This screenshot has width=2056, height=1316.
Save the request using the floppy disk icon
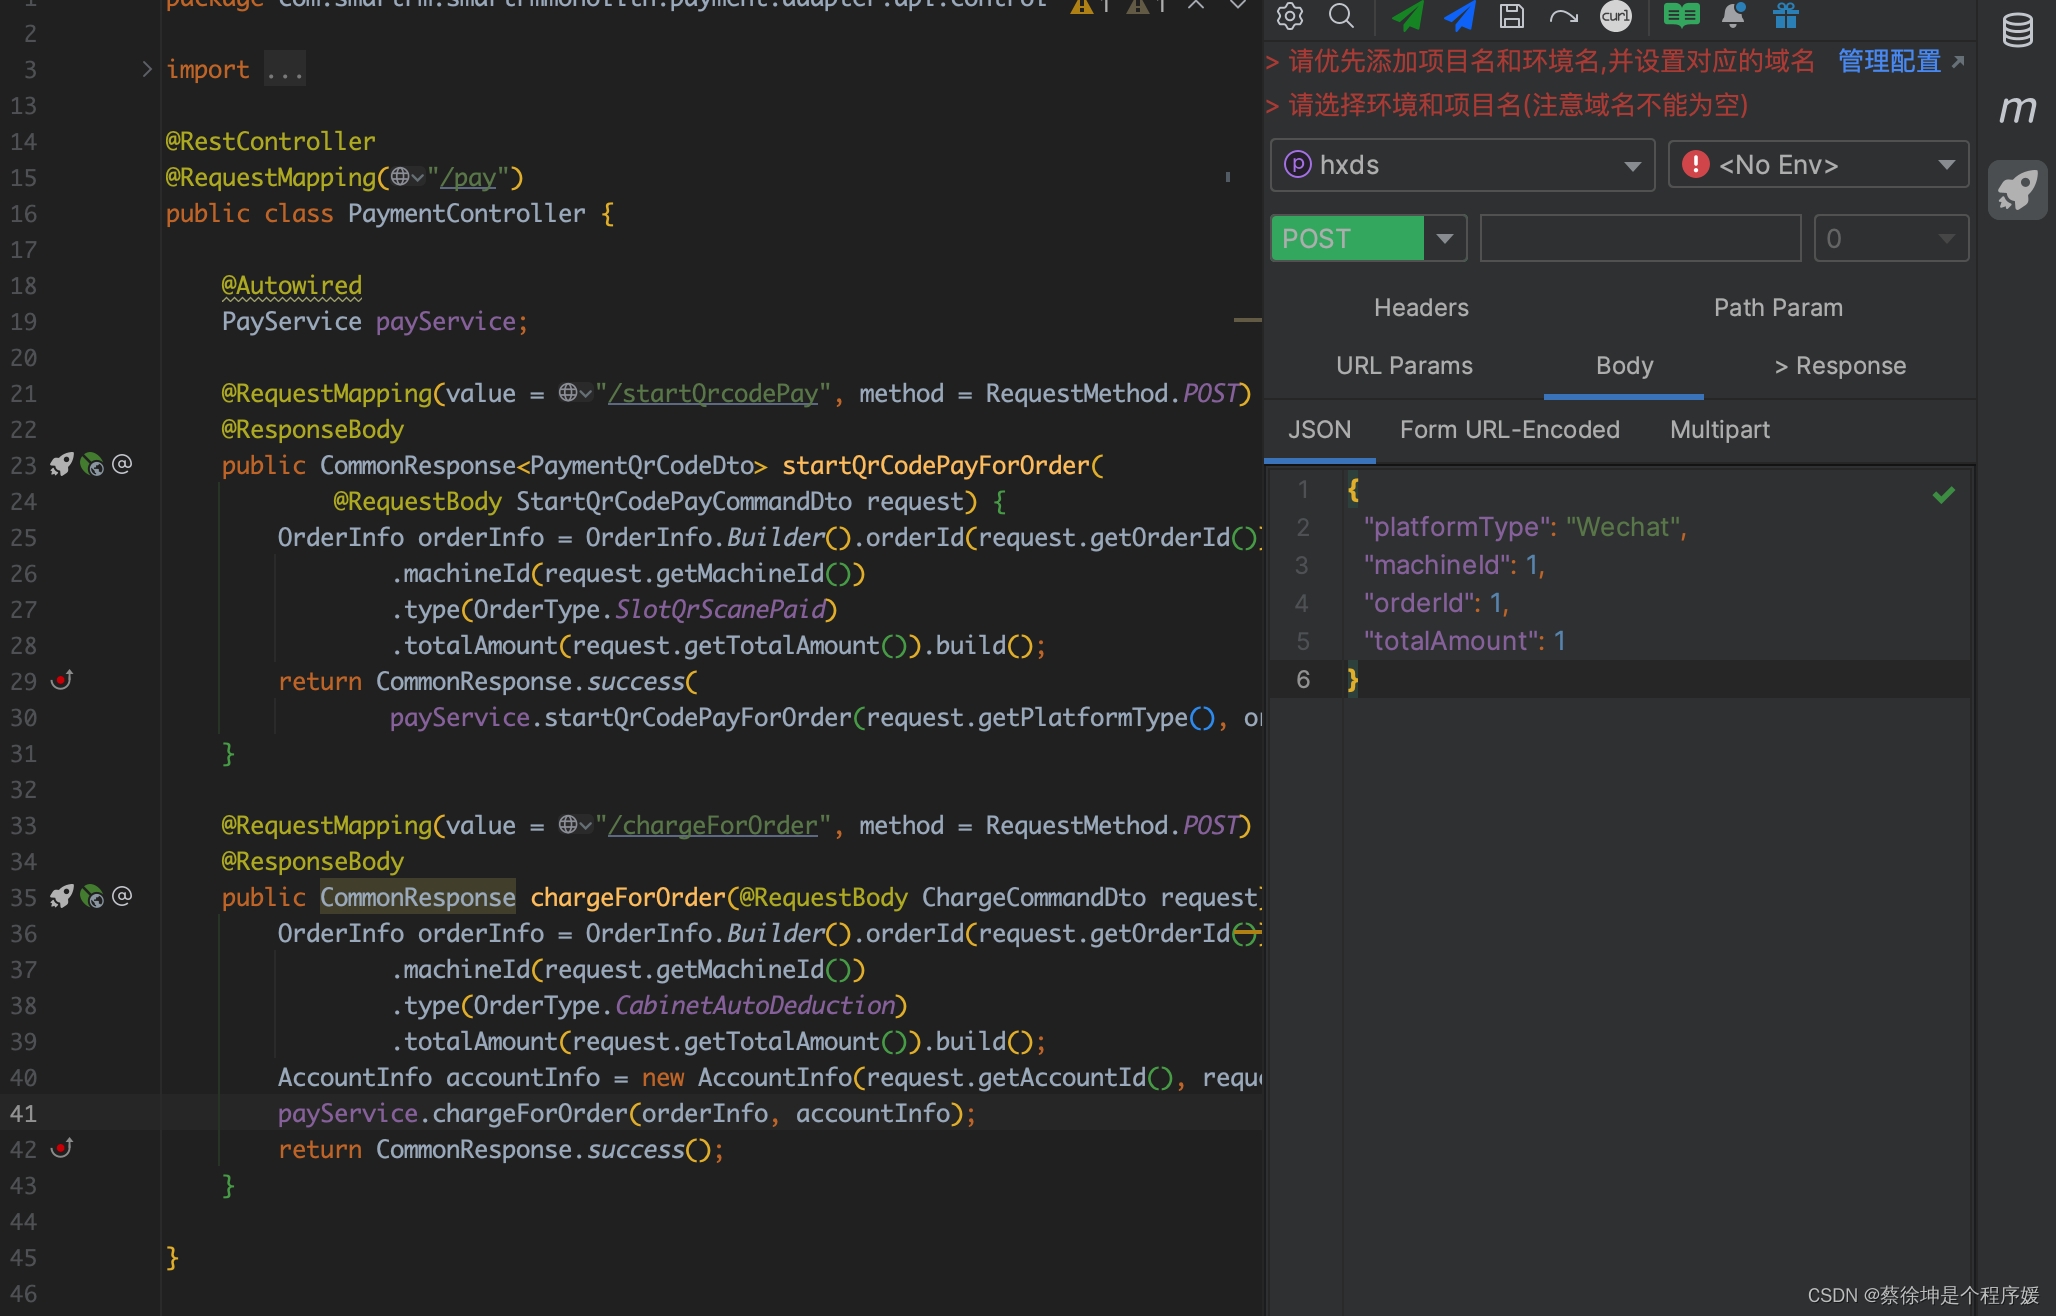point(1512,16)
